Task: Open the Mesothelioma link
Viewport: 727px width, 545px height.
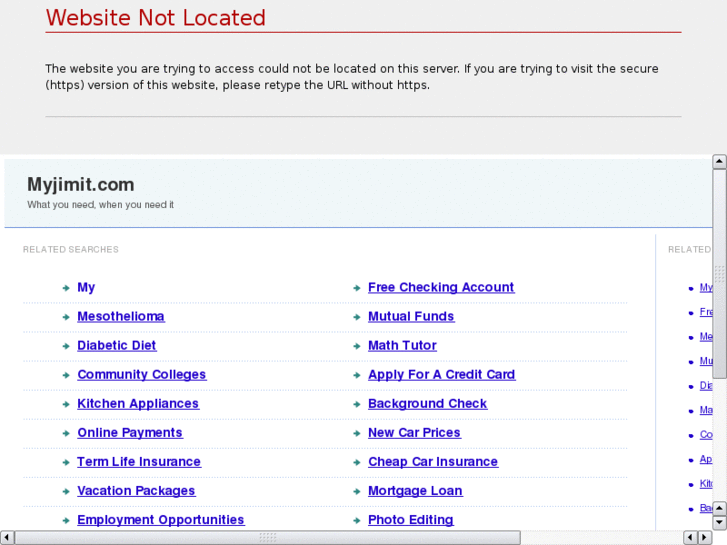Action: 121,316
